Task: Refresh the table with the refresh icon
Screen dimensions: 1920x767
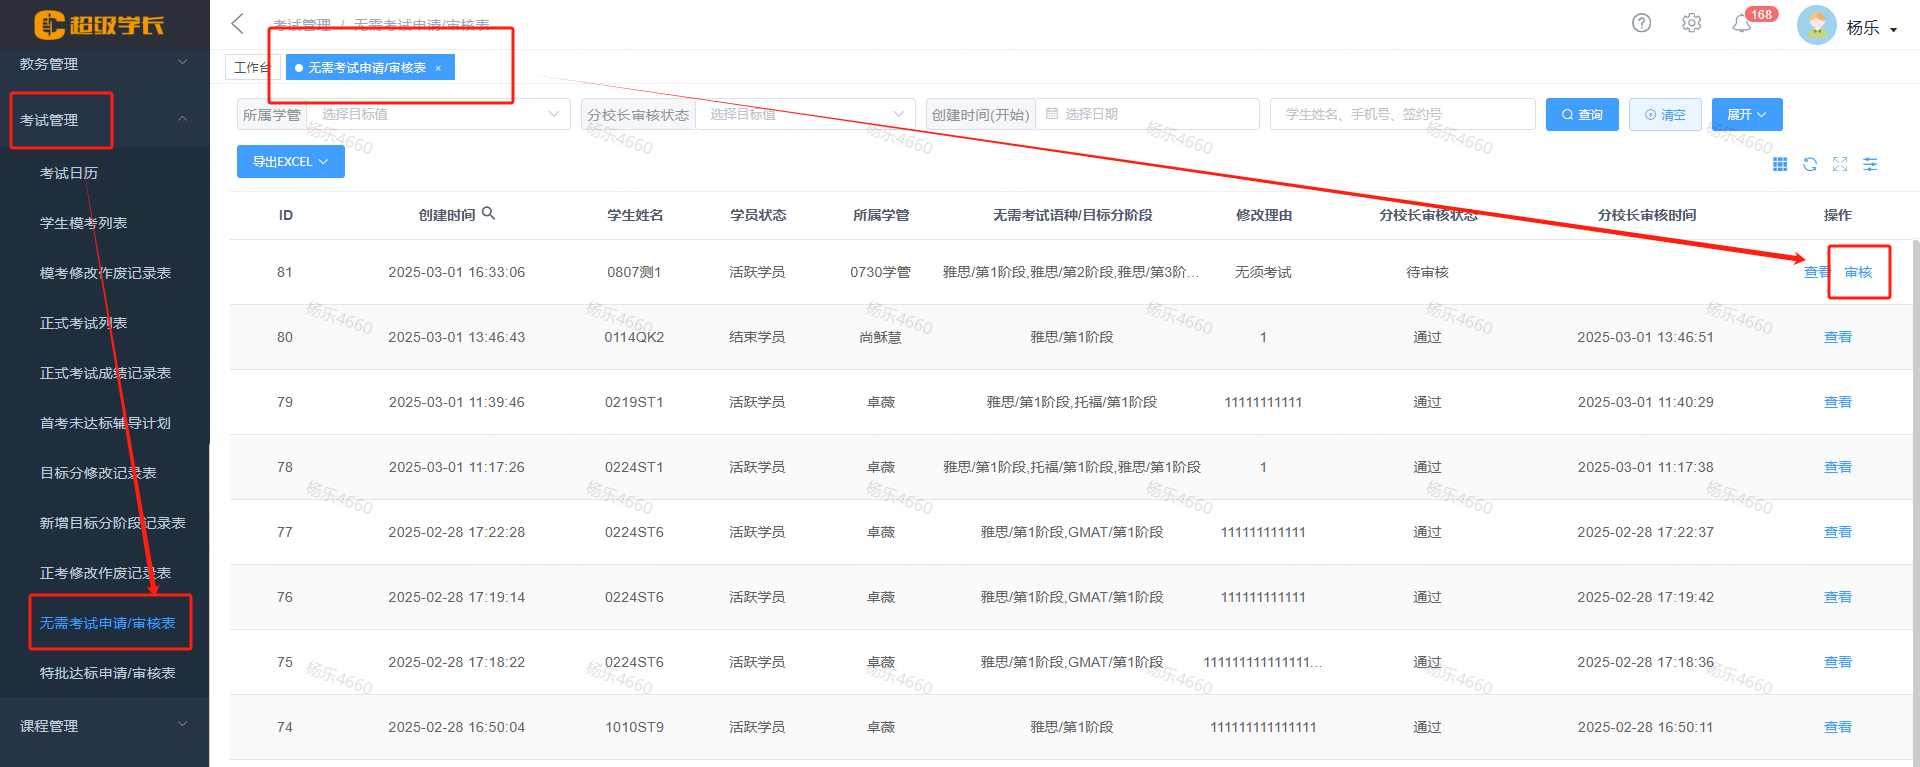Action: tap(1810, 164)
